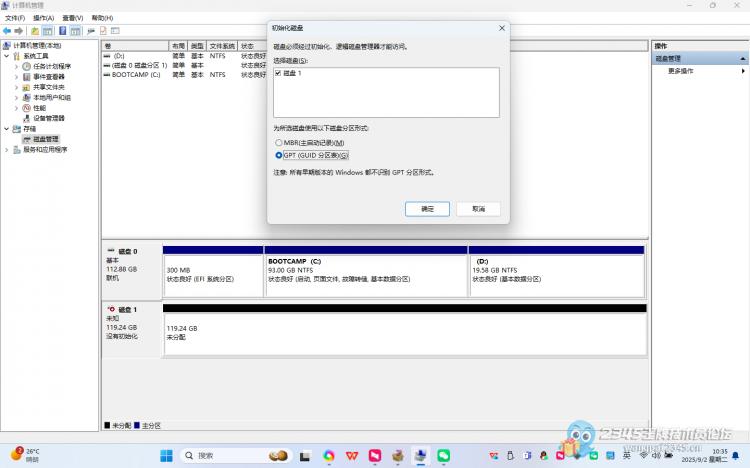Click the 类型 column header
This screenshot has height=468, width=750.
pyautogui.click(x=197, y=46)
